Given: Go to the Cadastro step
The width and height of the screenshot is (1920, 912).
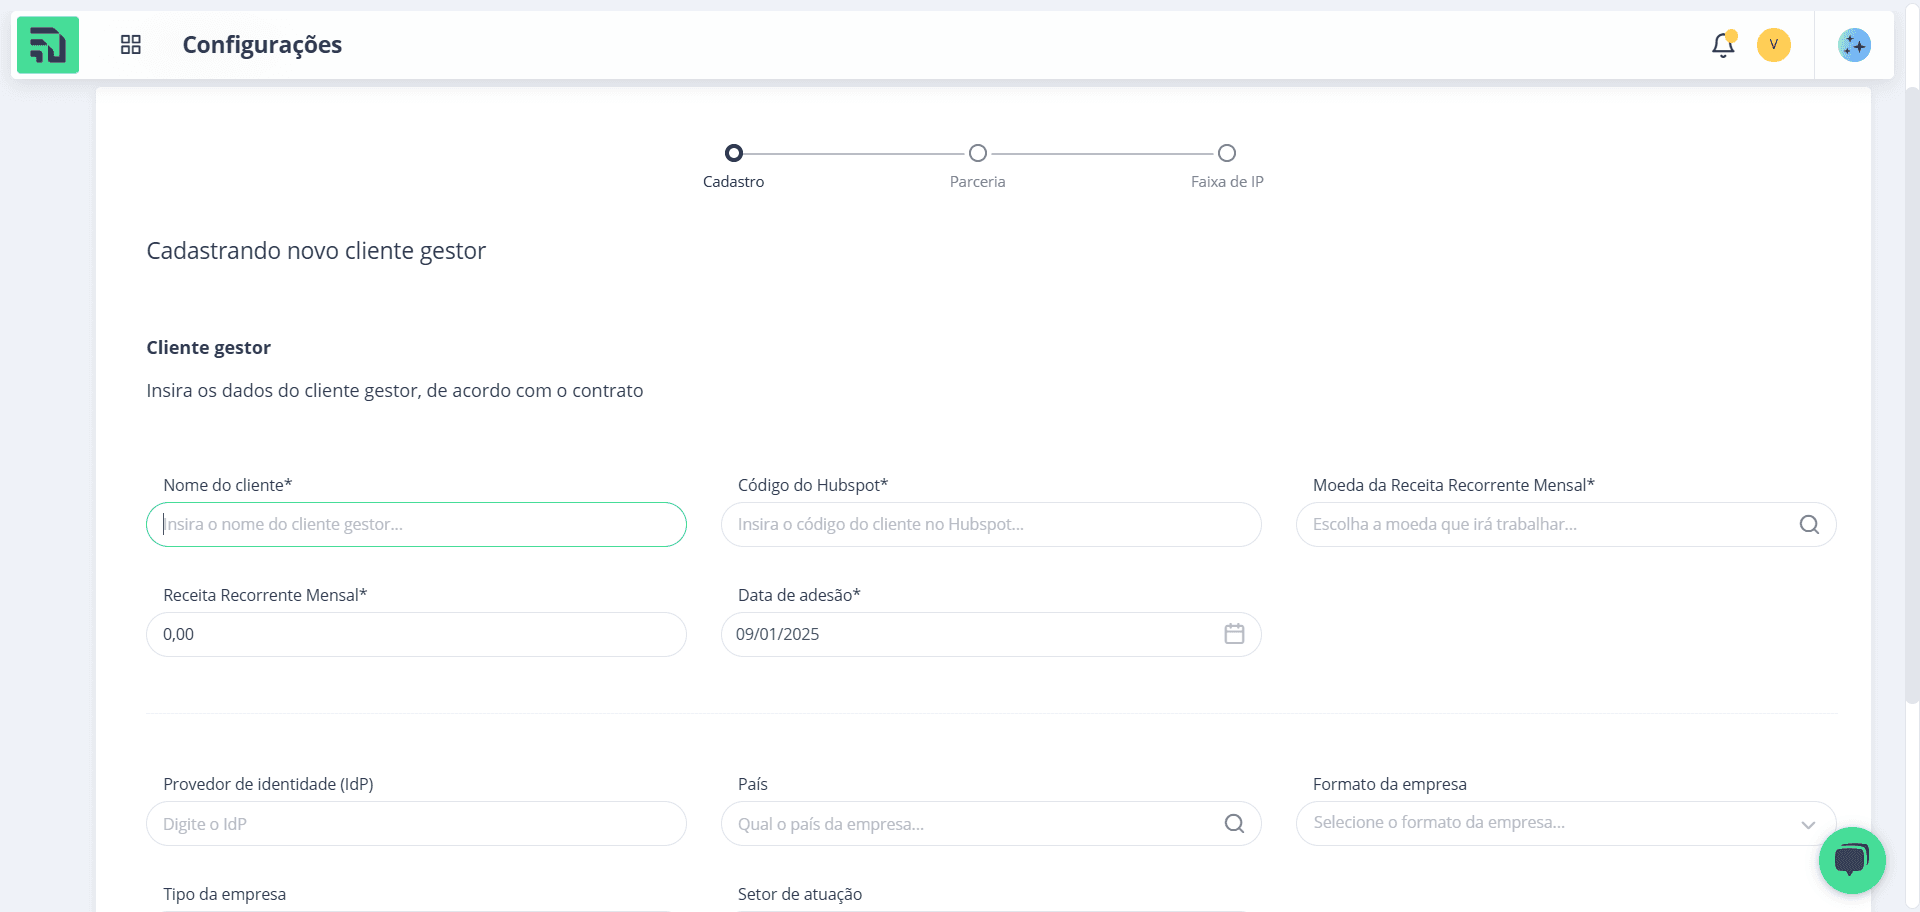Looking at the screenshot, I should pos(734,165).
